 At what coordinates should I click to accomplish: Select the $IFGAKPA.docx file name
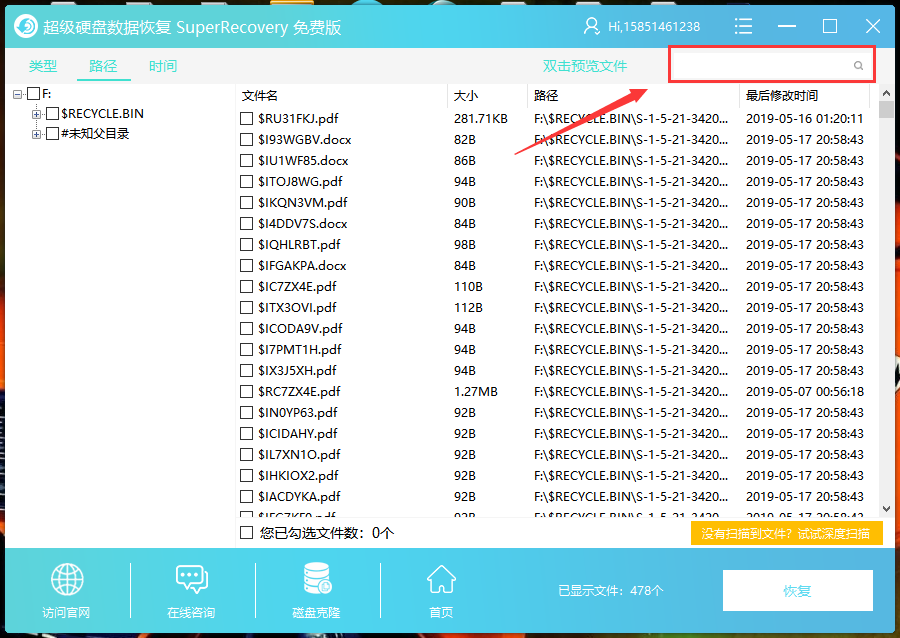(302, 266)
